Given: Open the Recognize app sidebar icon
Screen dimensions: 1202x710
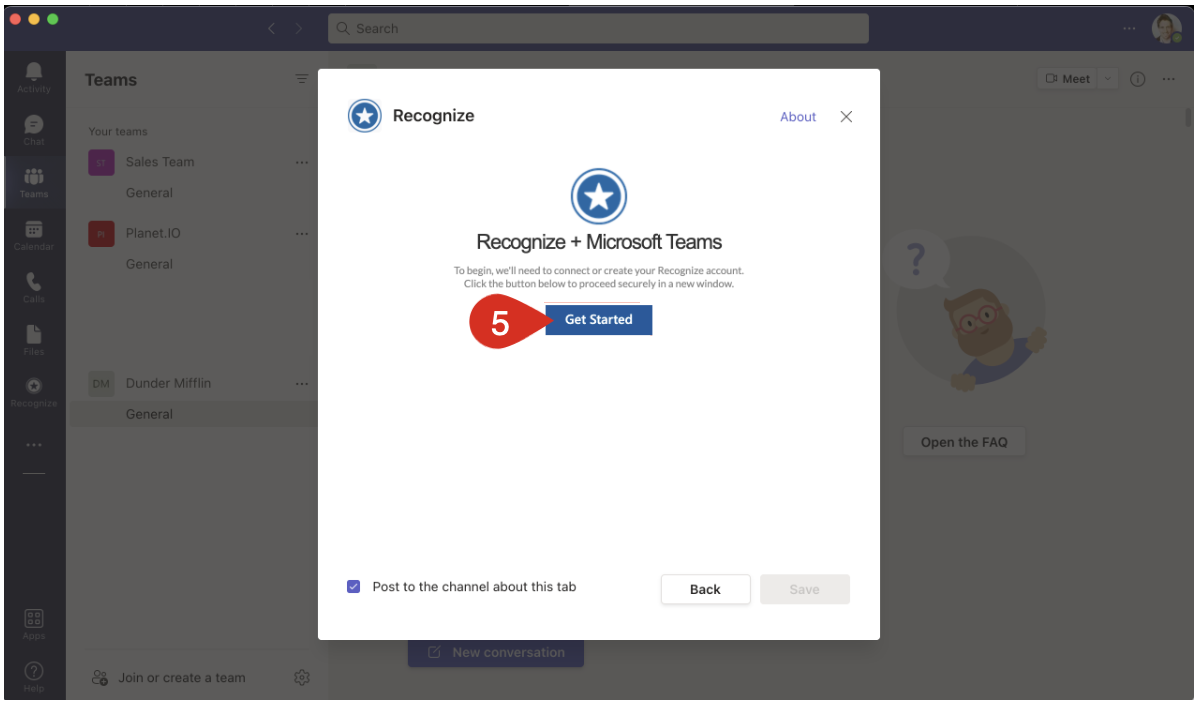Looking at the screenshot, I should tap(34, 390).
